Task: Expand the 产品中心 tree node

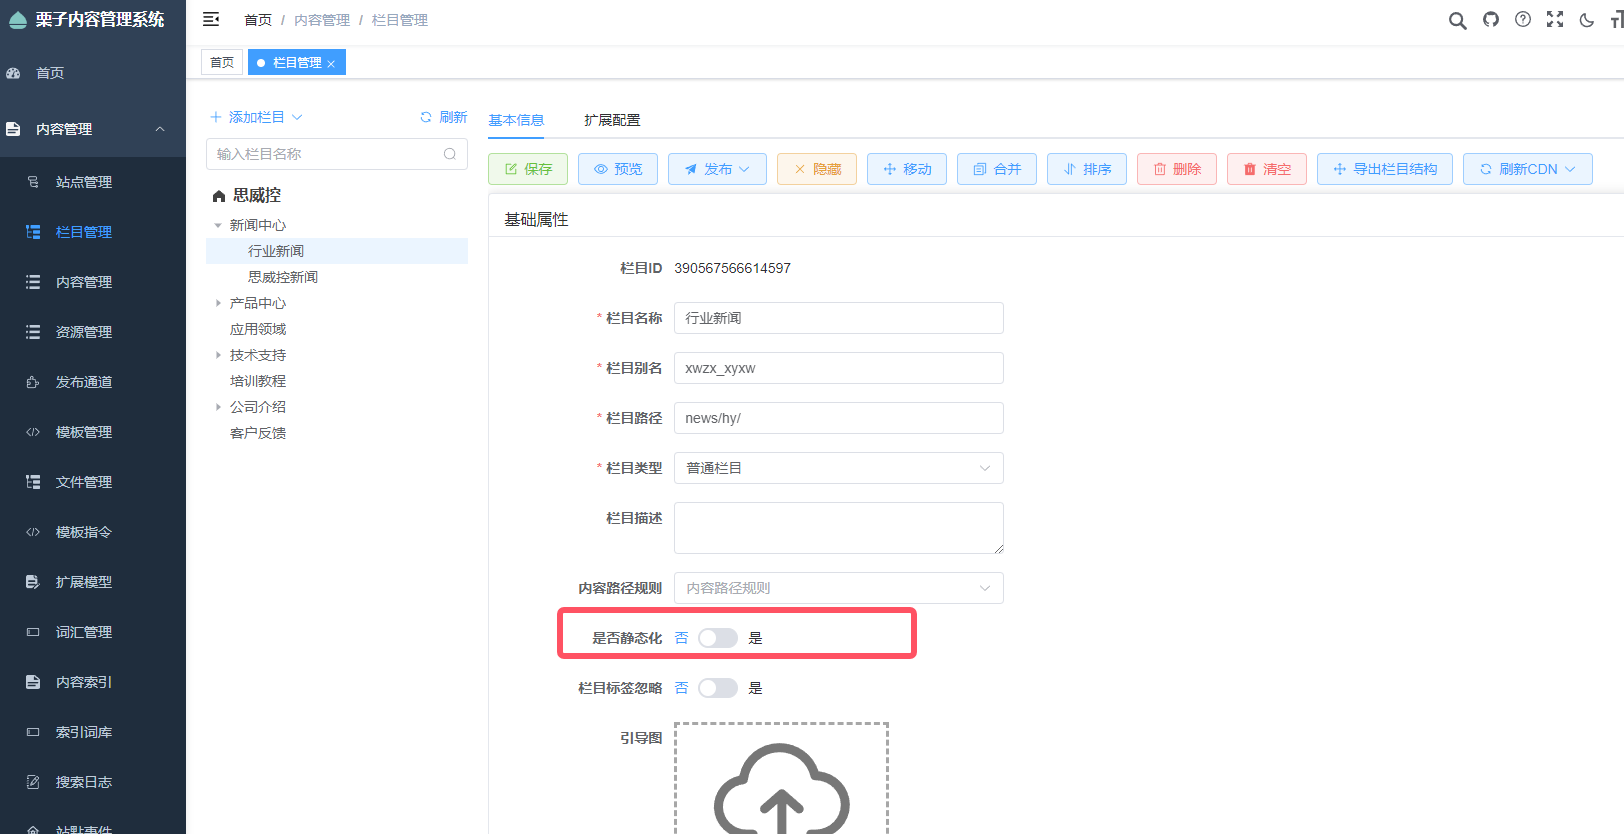Action: [x=219, y=303]
